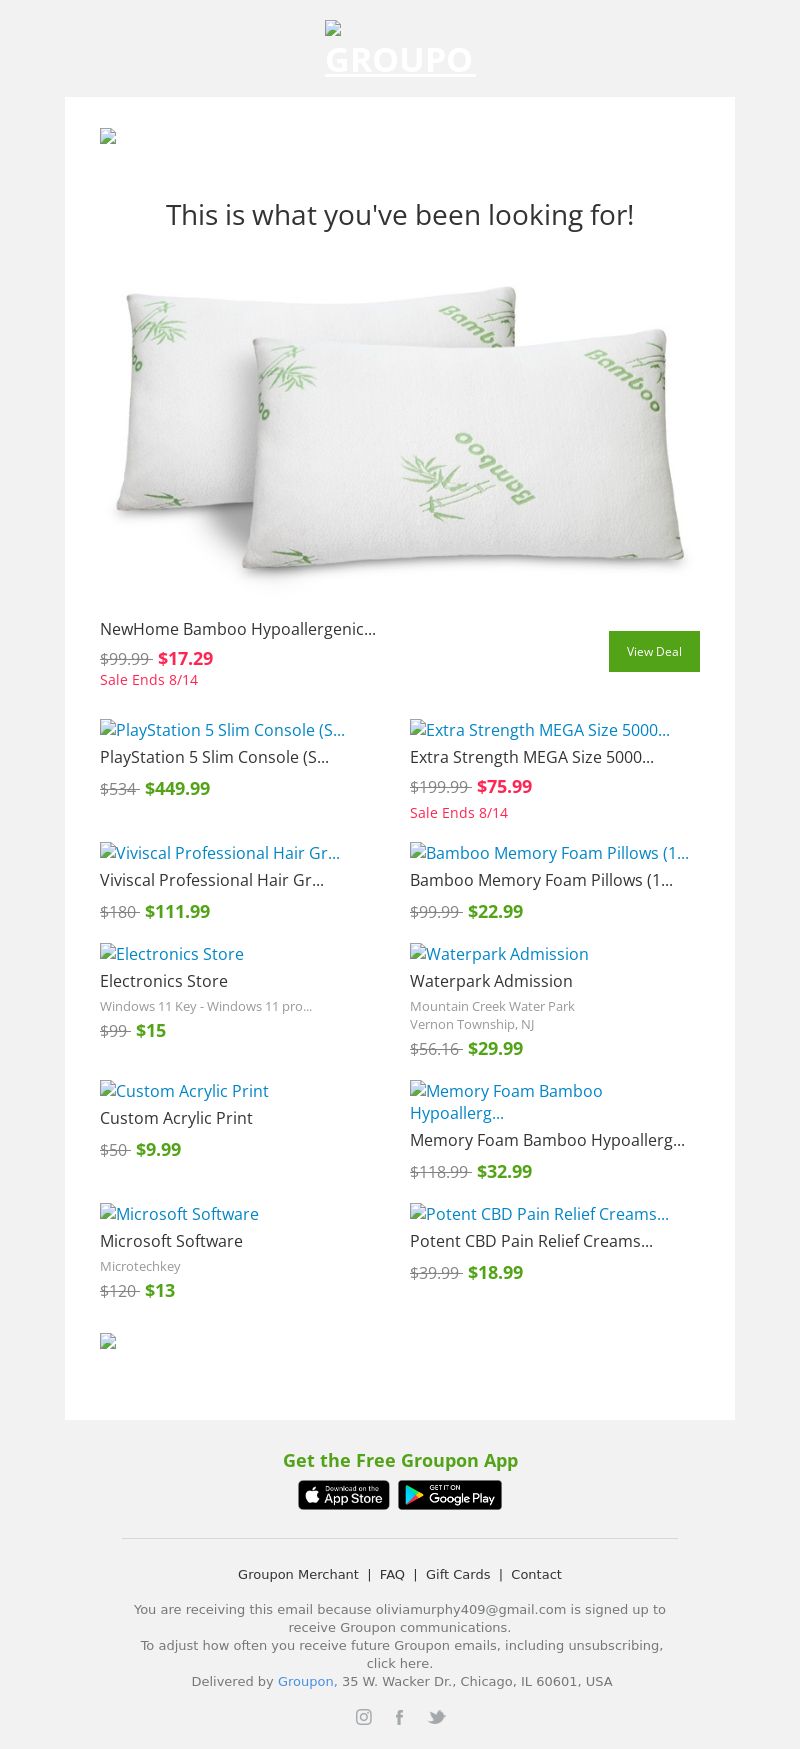Open the Electronics Store image link
800x1749 pixels.
pyautogui.click(x=172, y=954)
